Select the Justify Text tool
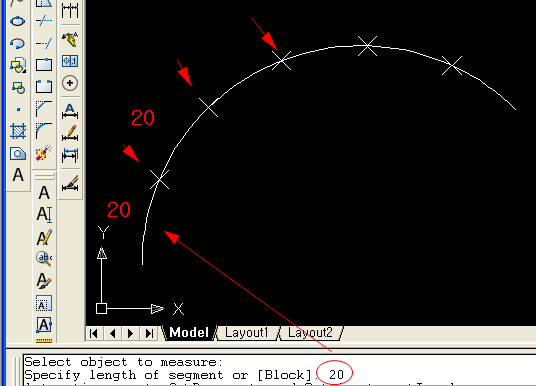Screen dimensions: 536x386 point(44,325)
